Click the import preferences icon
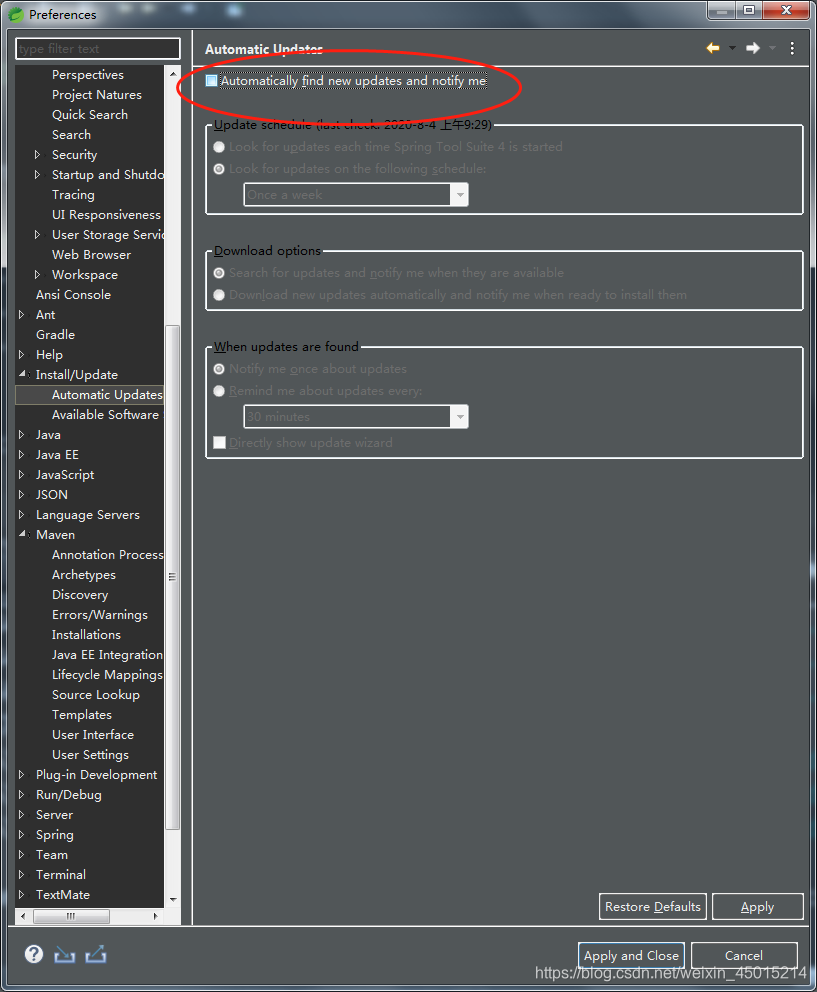Image resolution: width=817 pixels, height=992 pixels. tap(65, 955)
